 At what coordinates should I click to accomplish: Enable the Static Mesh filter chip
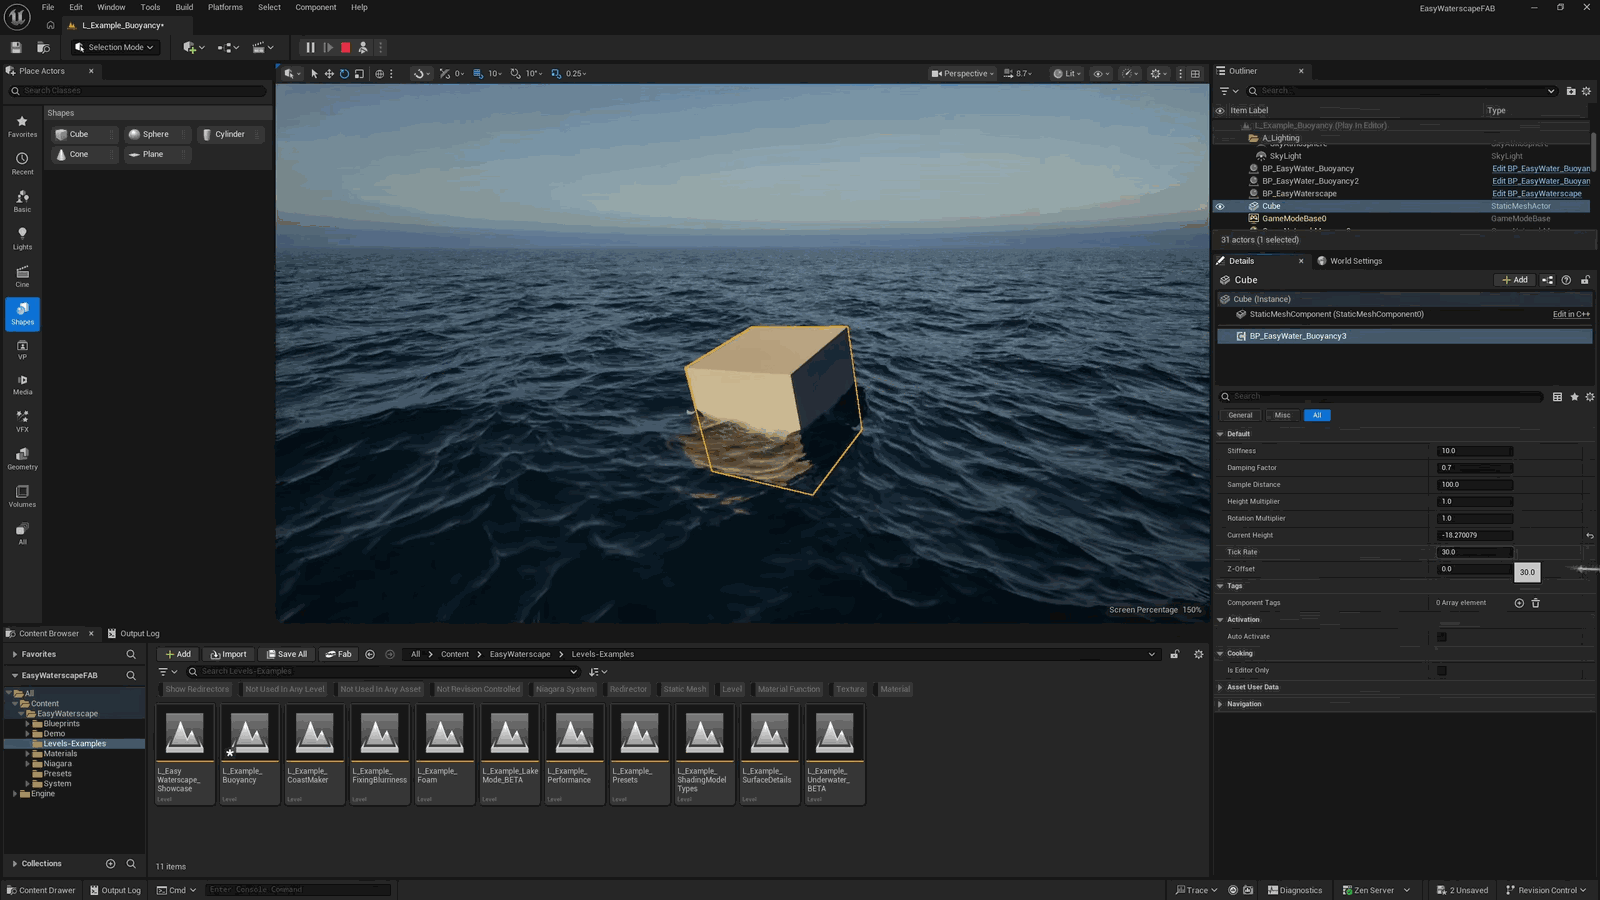click(685, 689)
